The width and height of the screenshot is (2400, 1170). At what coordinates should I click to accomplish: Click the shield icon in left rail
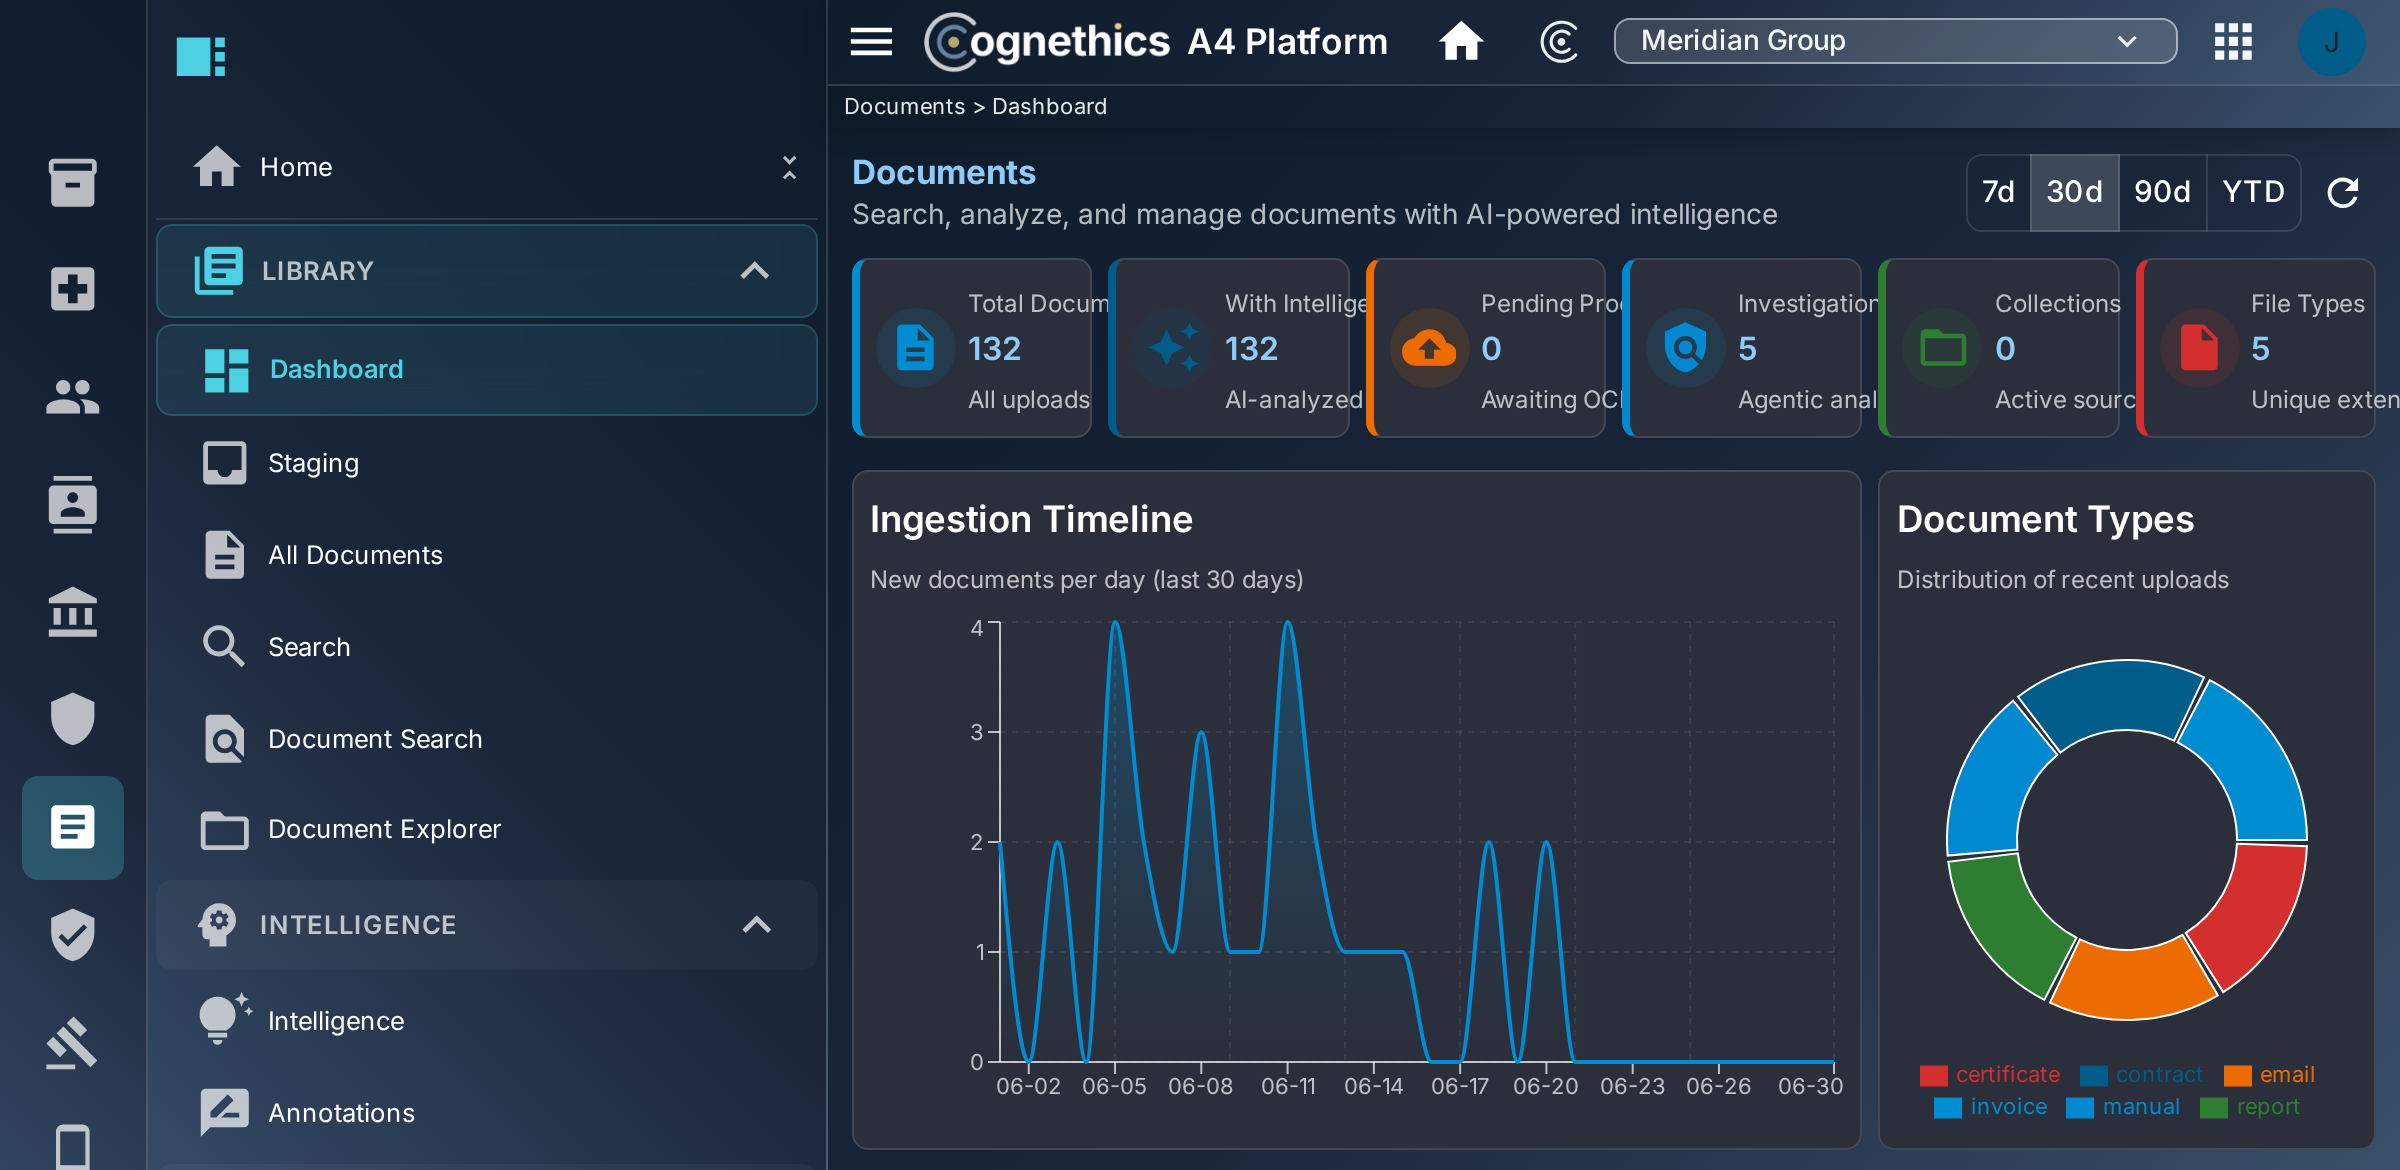point(72,718)
